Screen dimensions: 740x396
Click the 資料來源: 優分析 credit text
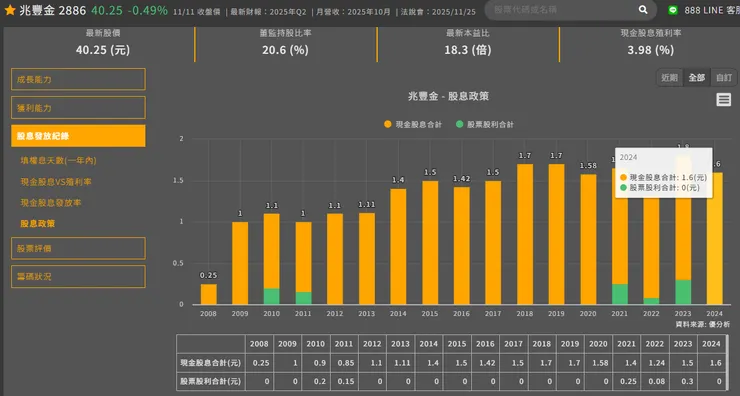[702, 324]
